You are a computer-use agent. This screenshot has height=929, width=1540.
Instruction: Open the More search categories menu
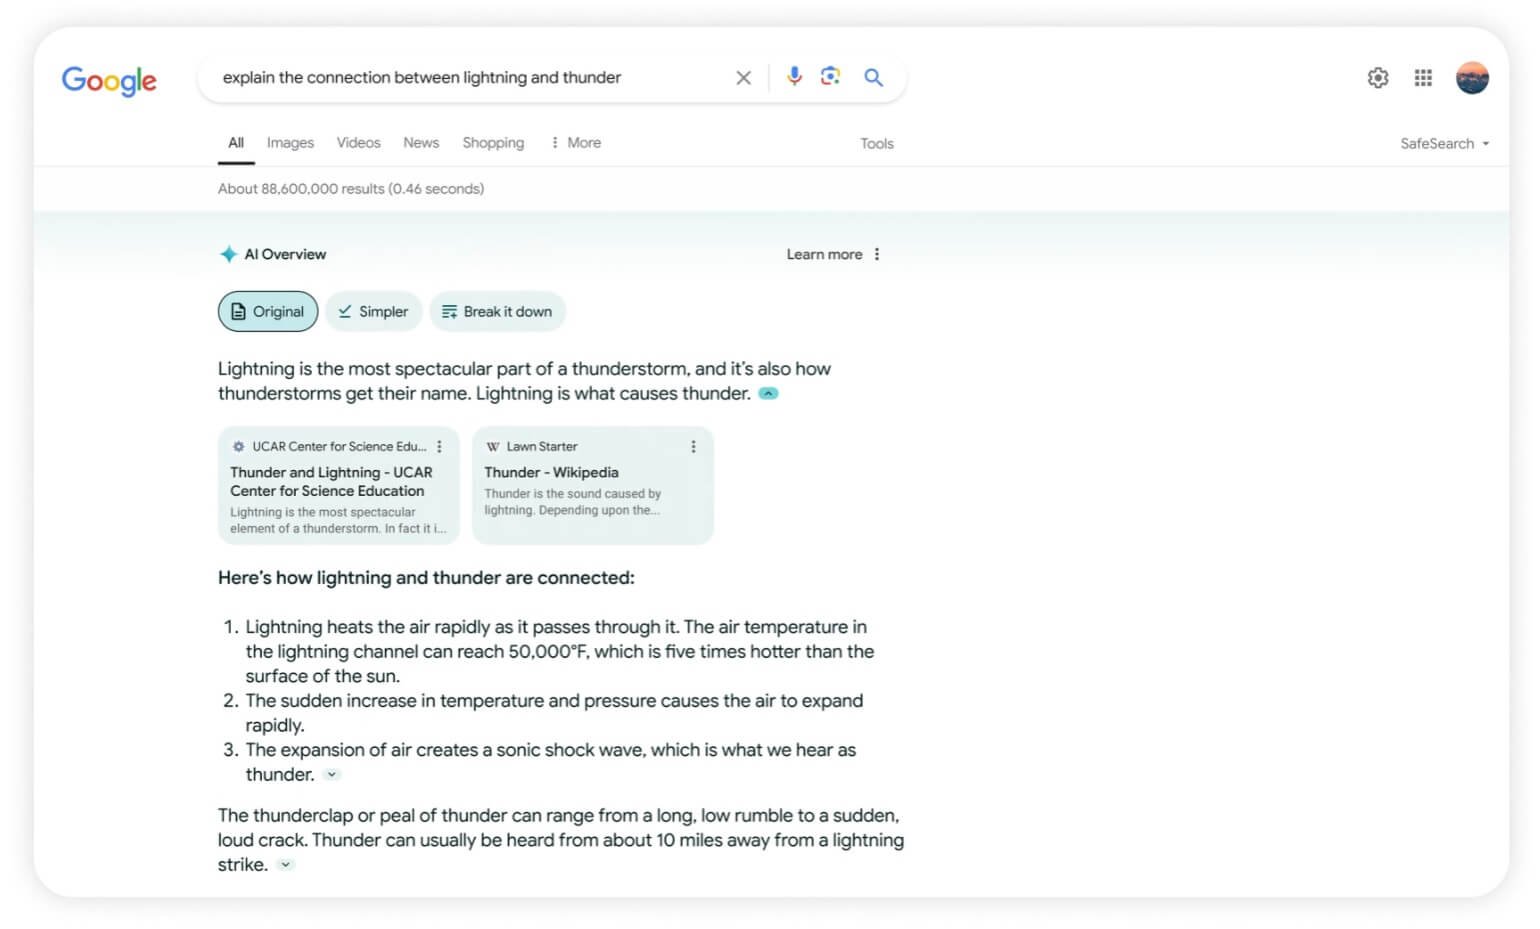click(575, 142)
